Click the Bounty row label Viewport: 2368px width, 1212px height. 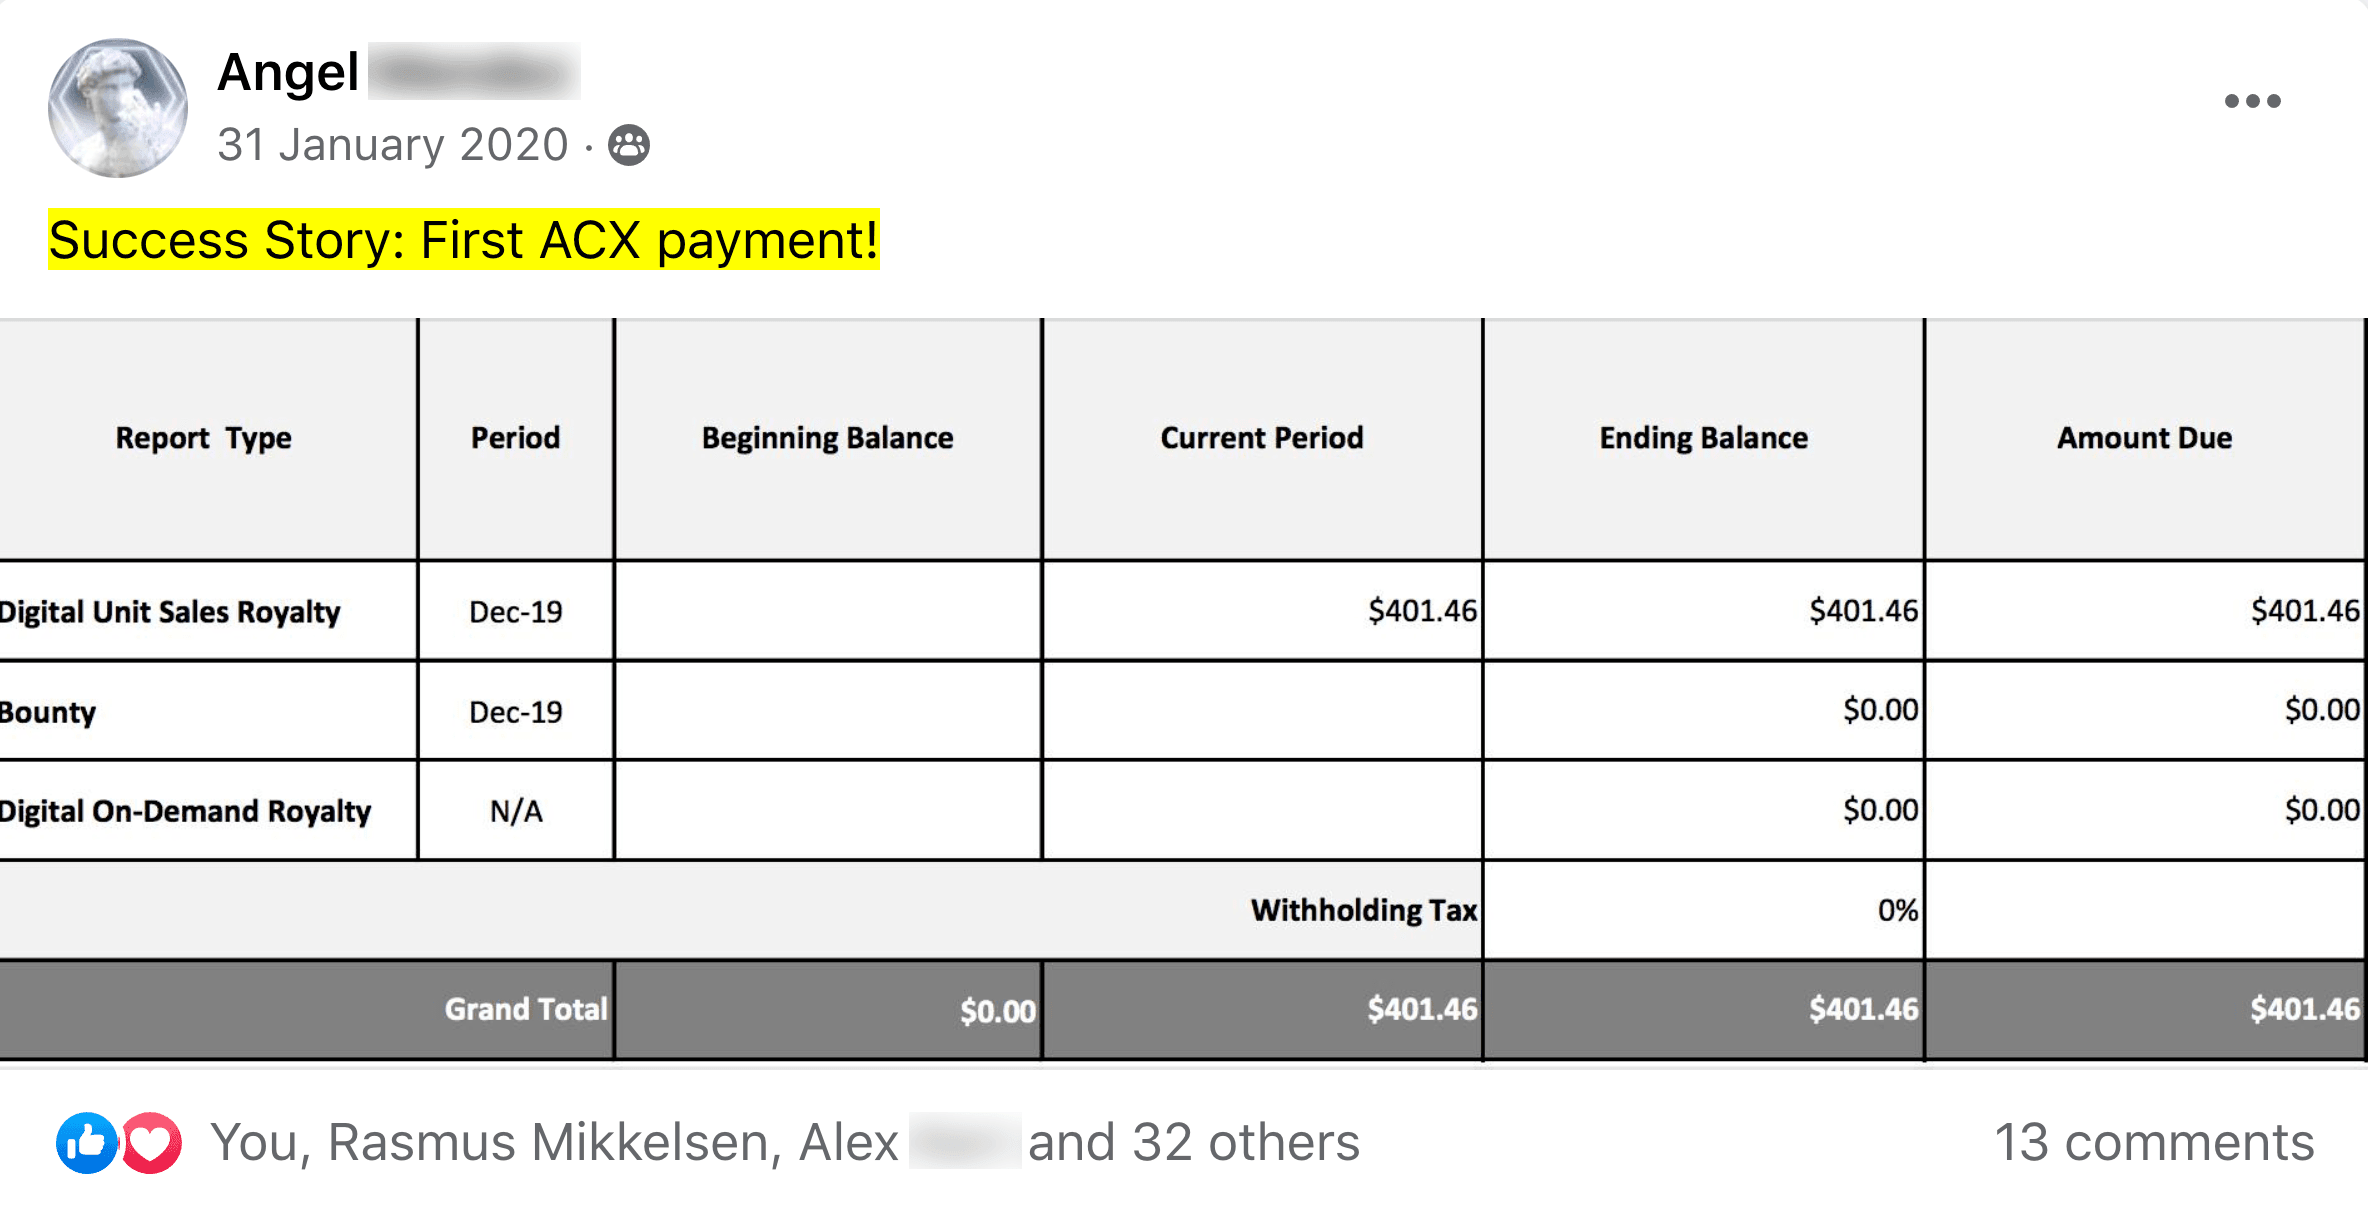(48, 712)
